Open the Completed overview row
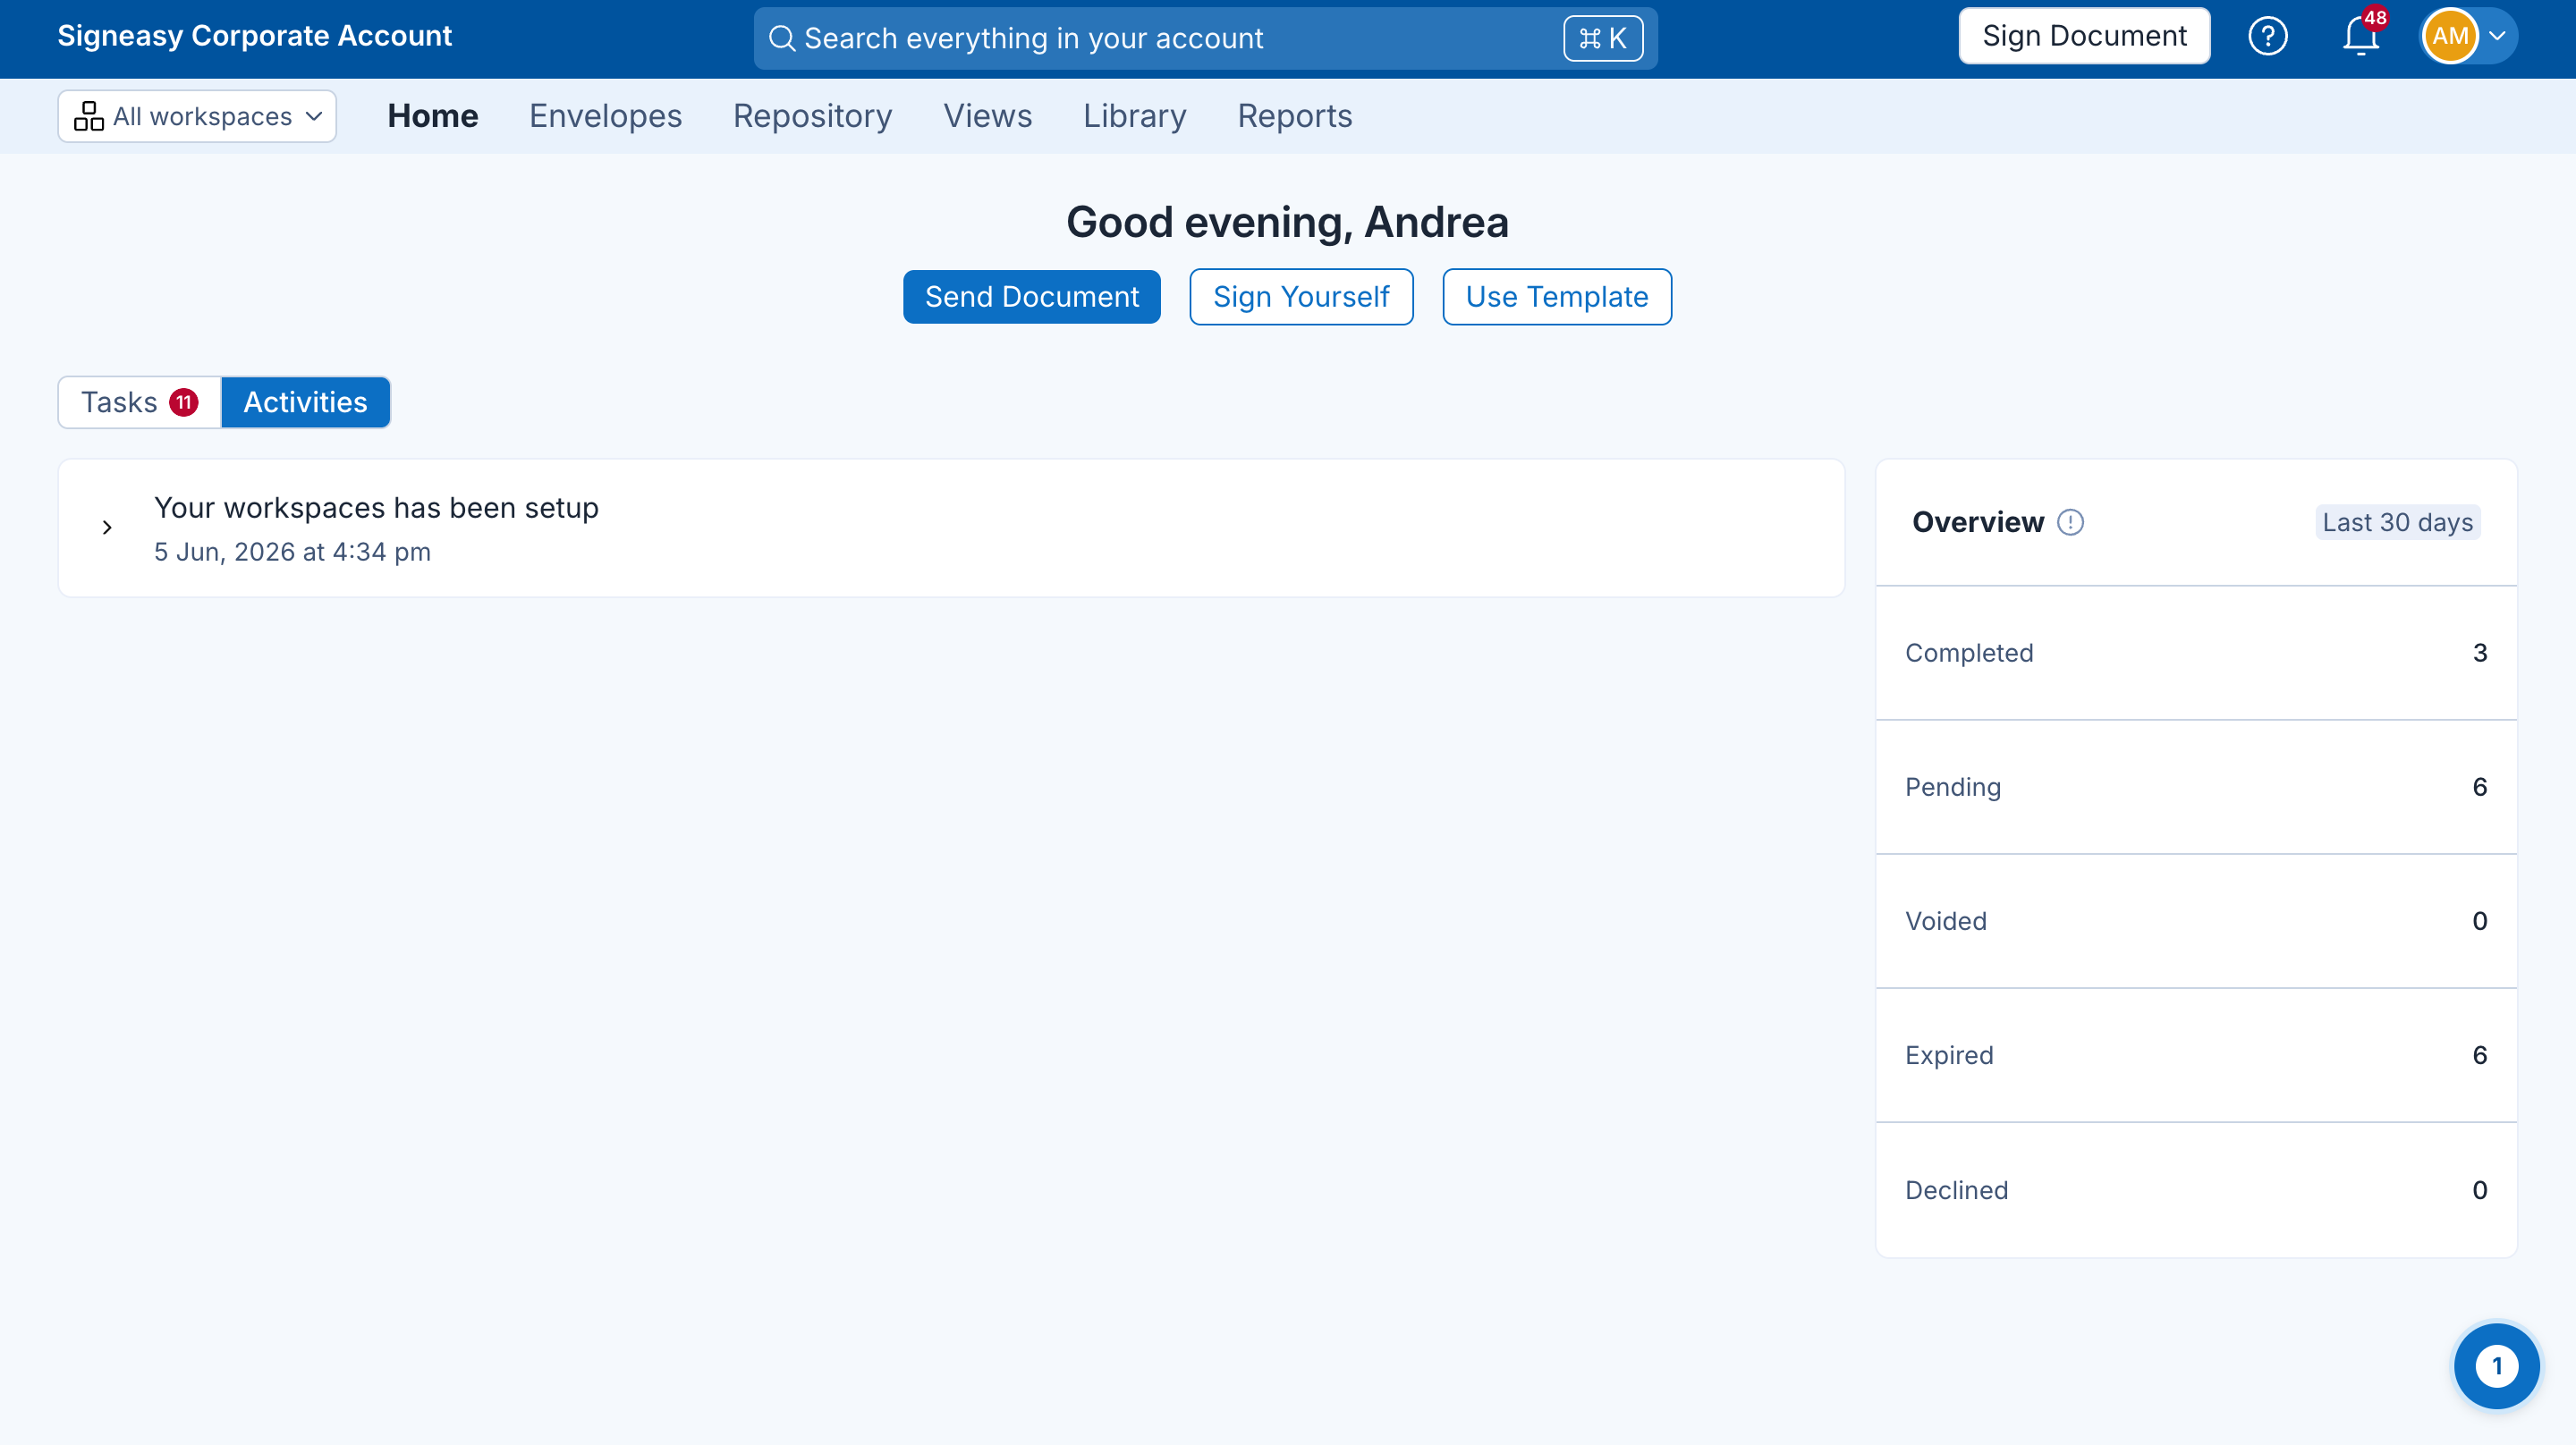2576x1445 pixels. click(x=2196, y=653)
